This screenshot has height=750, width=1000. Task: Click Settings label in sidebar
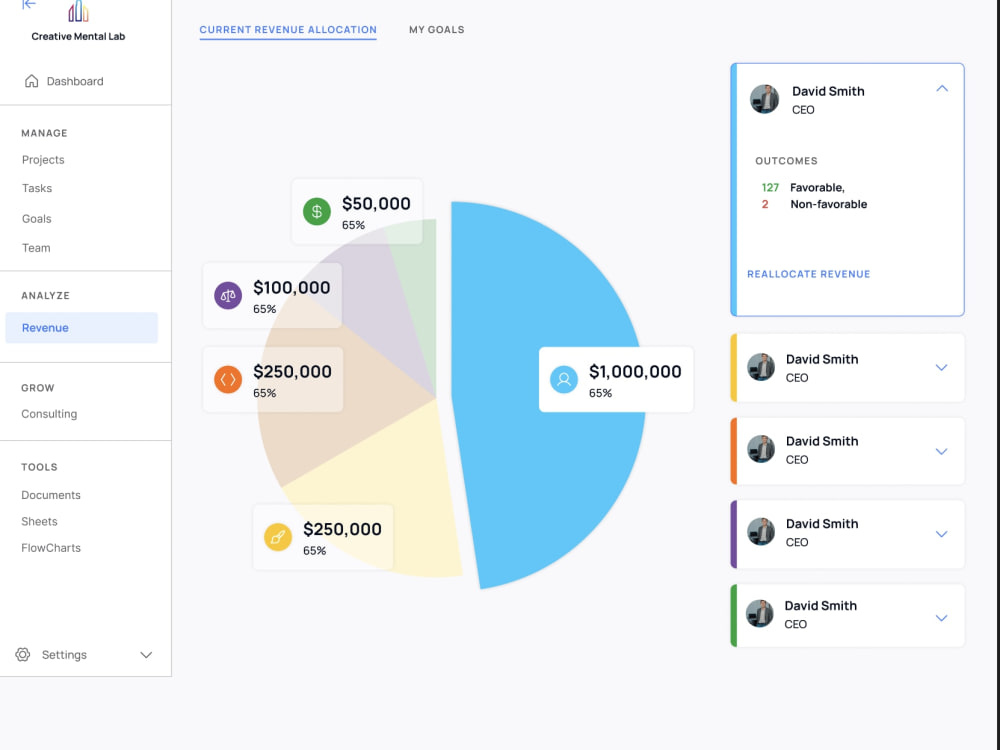pos(64,655)
